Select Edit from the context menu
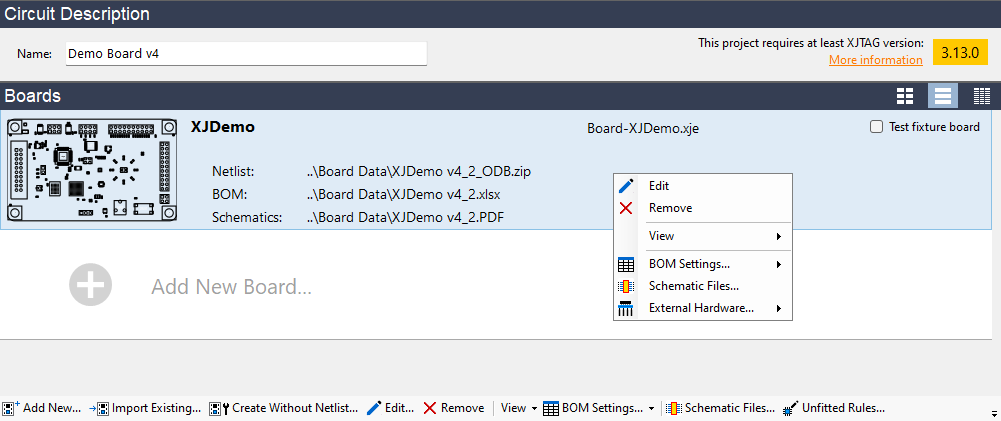The image size is (1001, 421). [659, 186]
